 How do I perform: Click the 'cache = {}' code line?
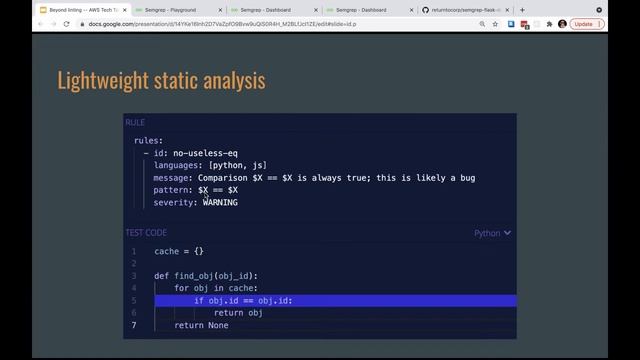[179, 251]
